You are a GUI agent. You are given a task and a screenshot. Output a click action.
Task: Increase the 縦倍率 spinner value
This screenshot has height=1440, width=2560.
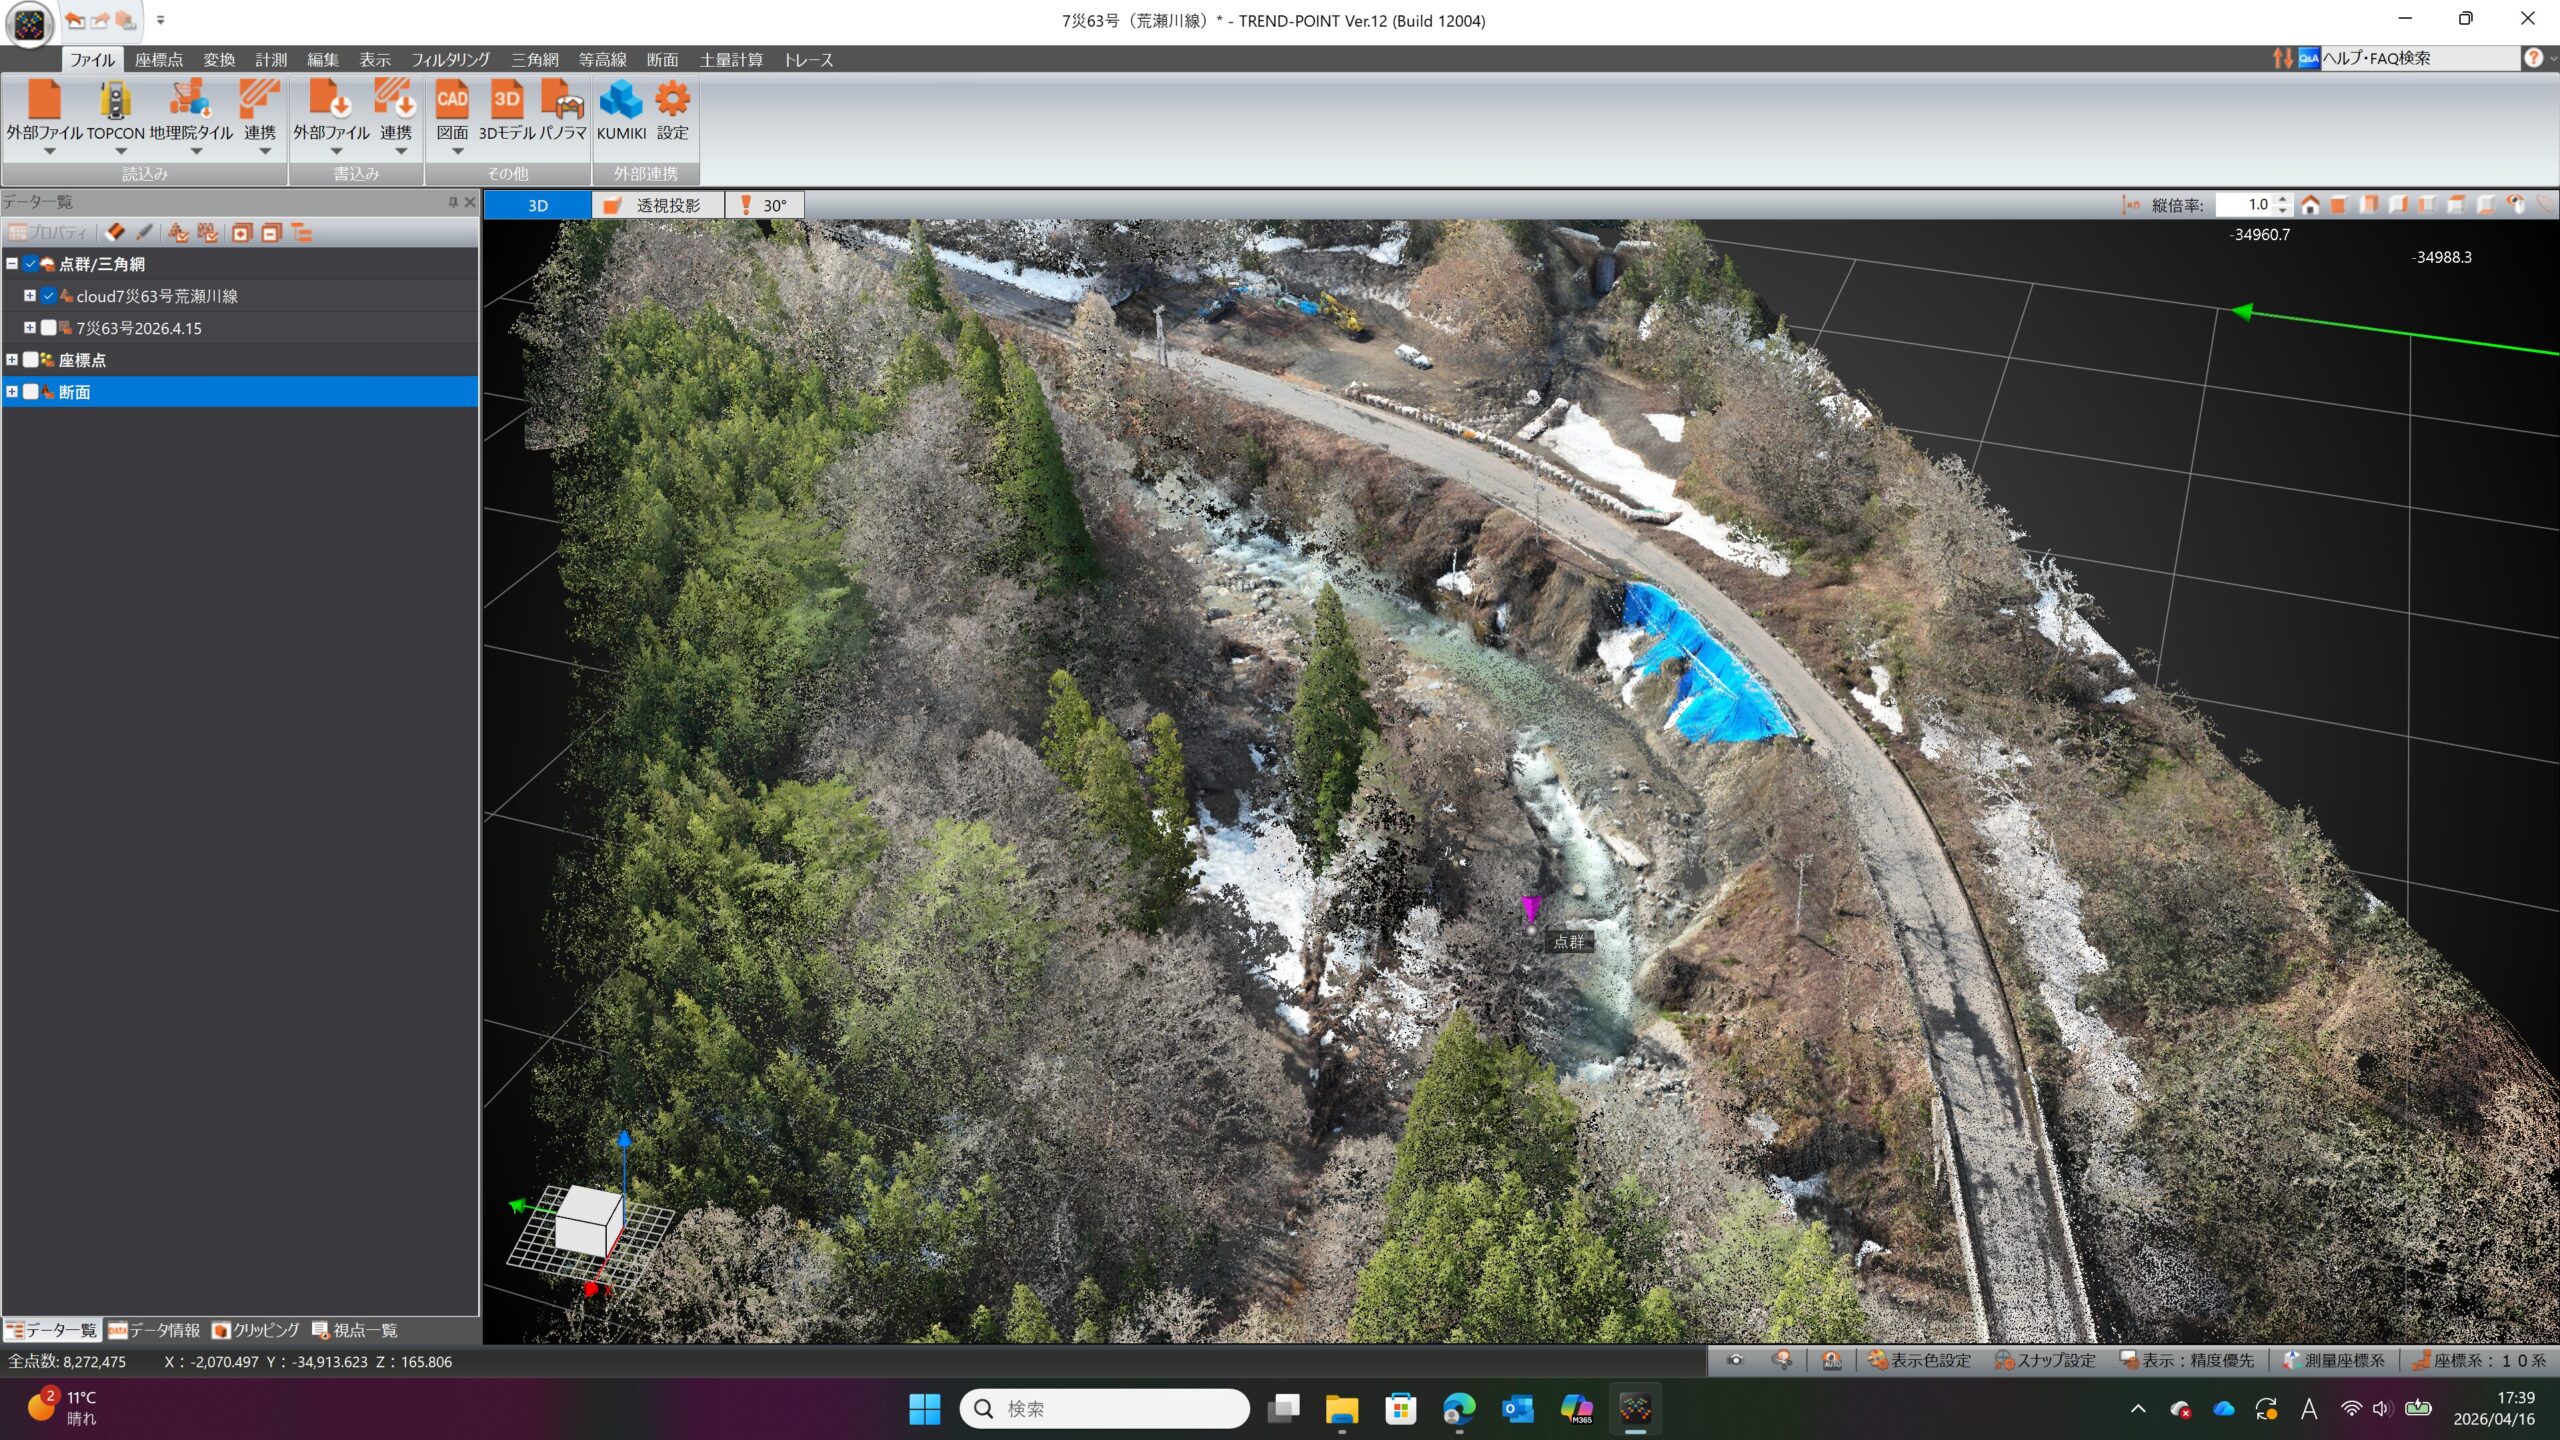coord(2283,199)
